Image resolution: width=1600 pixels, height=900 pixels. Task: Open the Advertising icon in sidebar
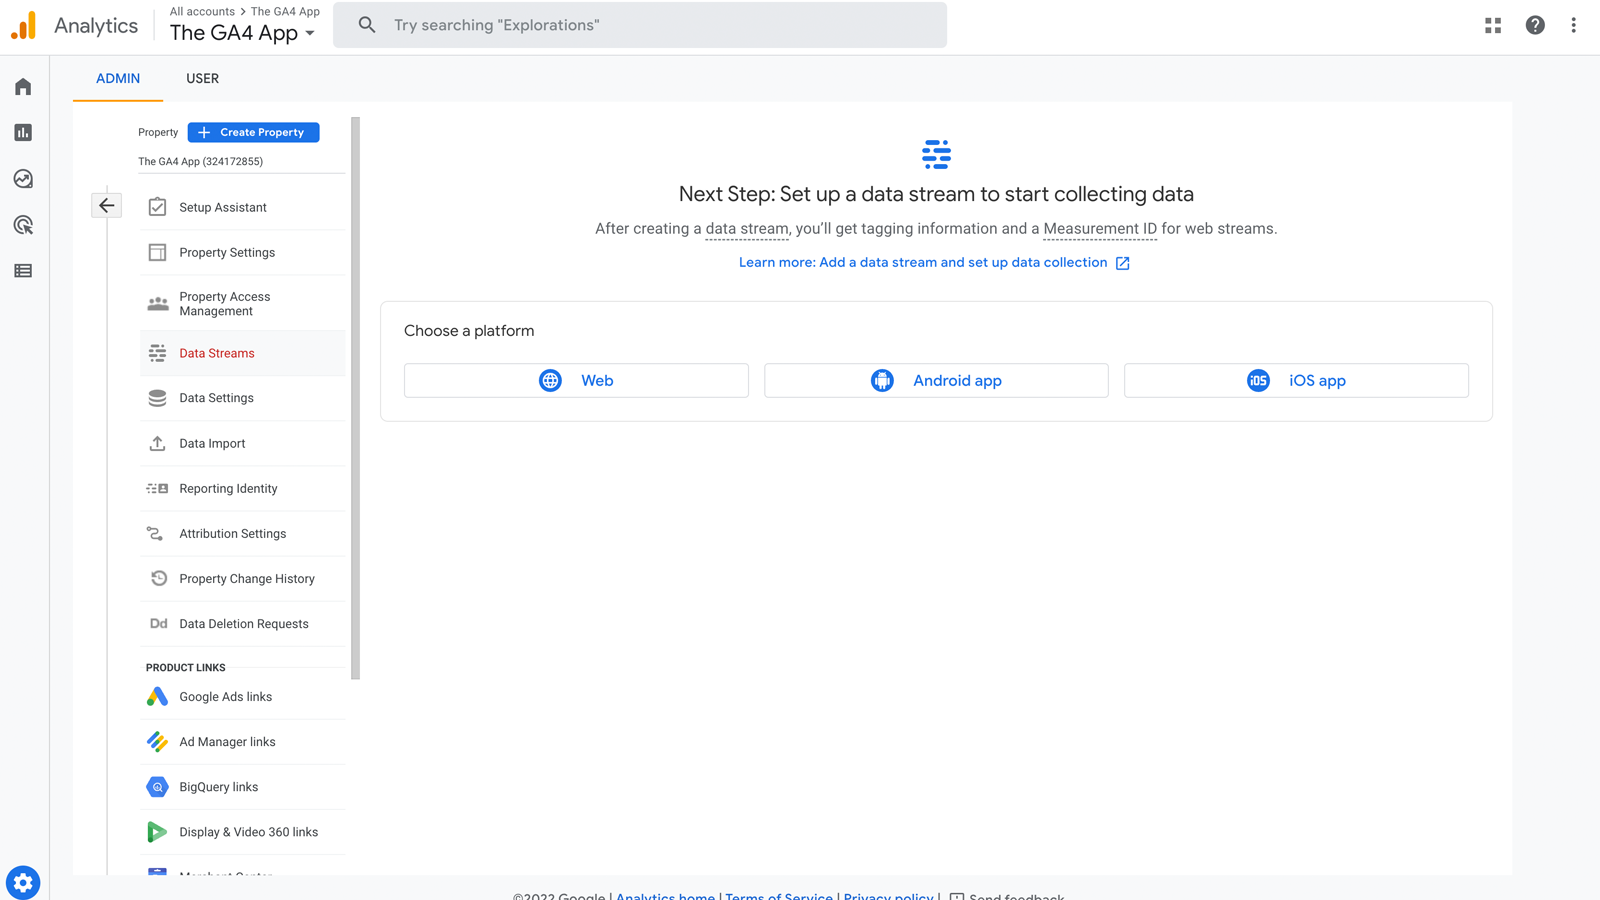point(23,225)
